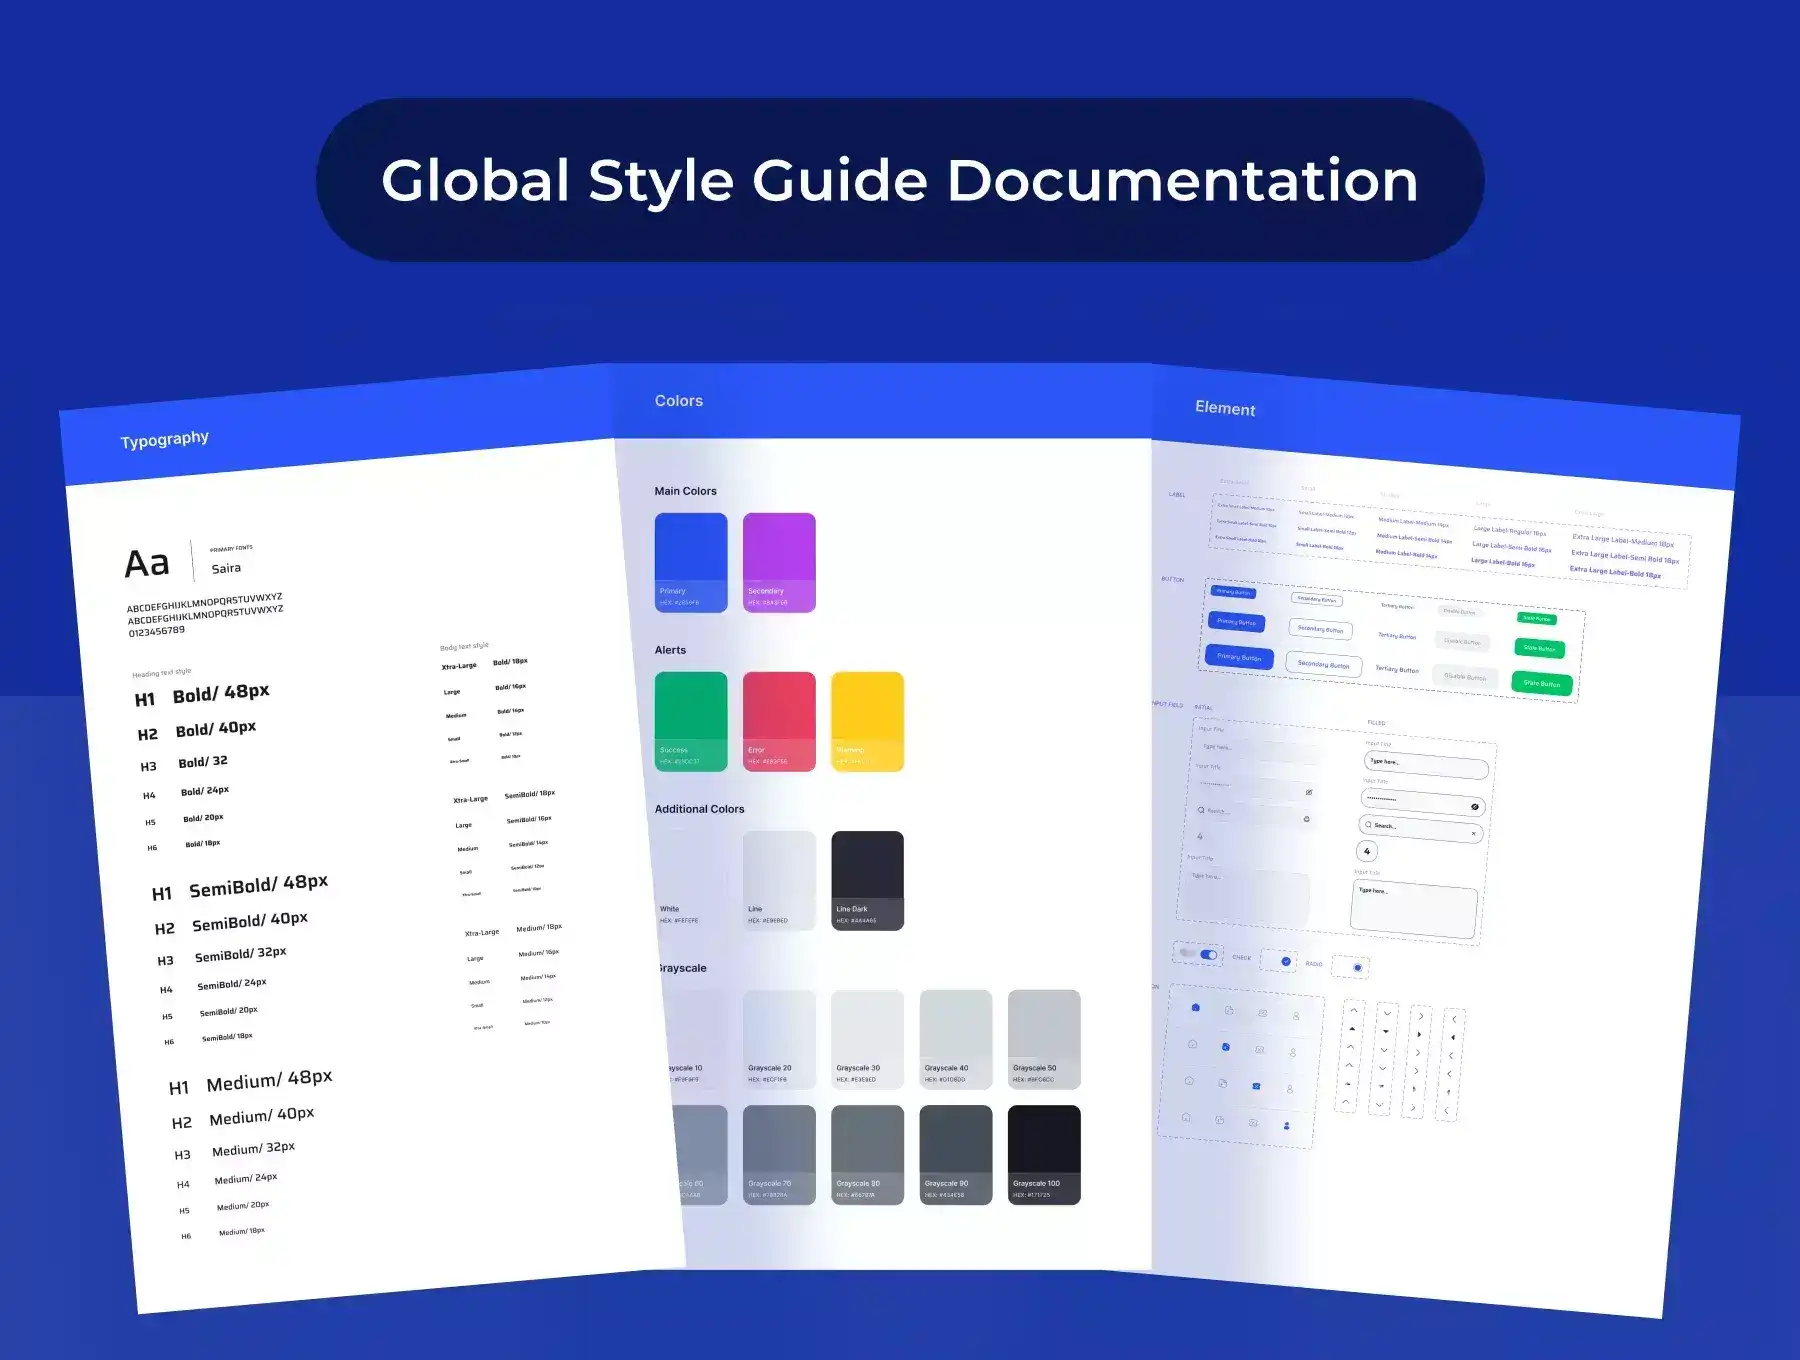Click the blue filled user profile icon
The image size is (1800, 1360).
click(1286, 1126)
